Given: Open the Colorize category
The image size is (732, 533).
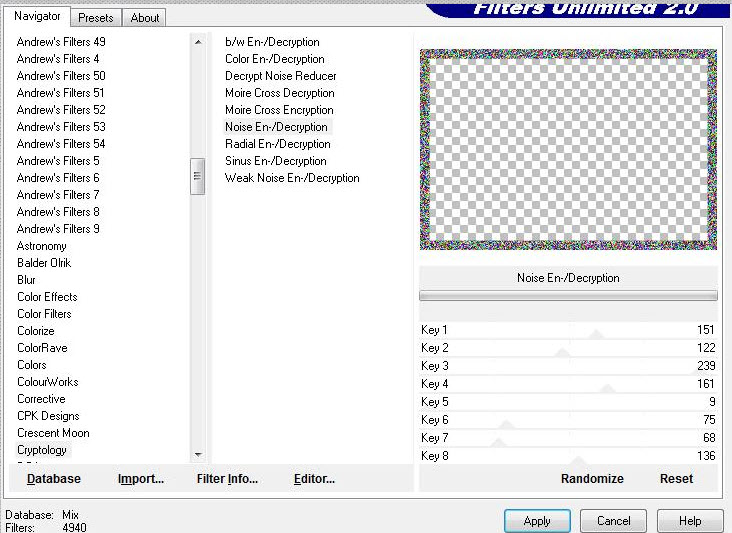Looking at the screenshot, I should (x=35, y=331).
